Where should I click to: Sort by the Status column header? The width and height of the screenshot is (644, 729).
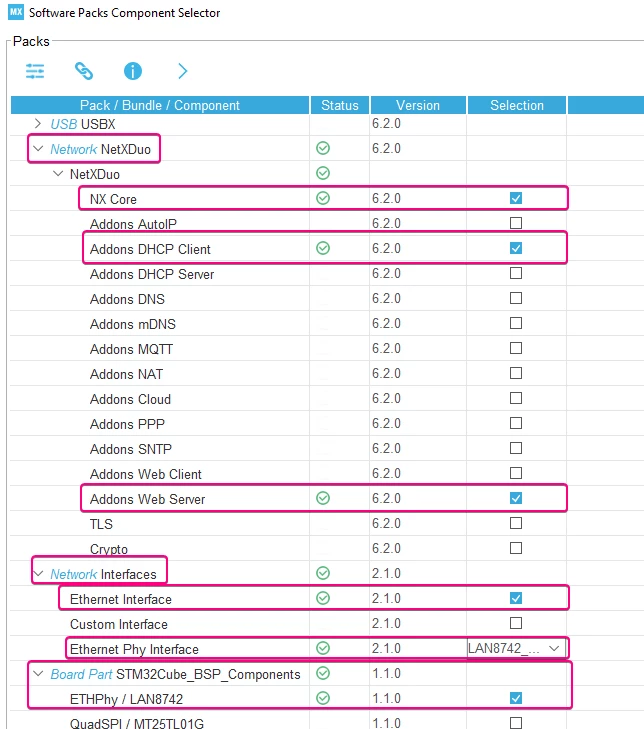340,105
